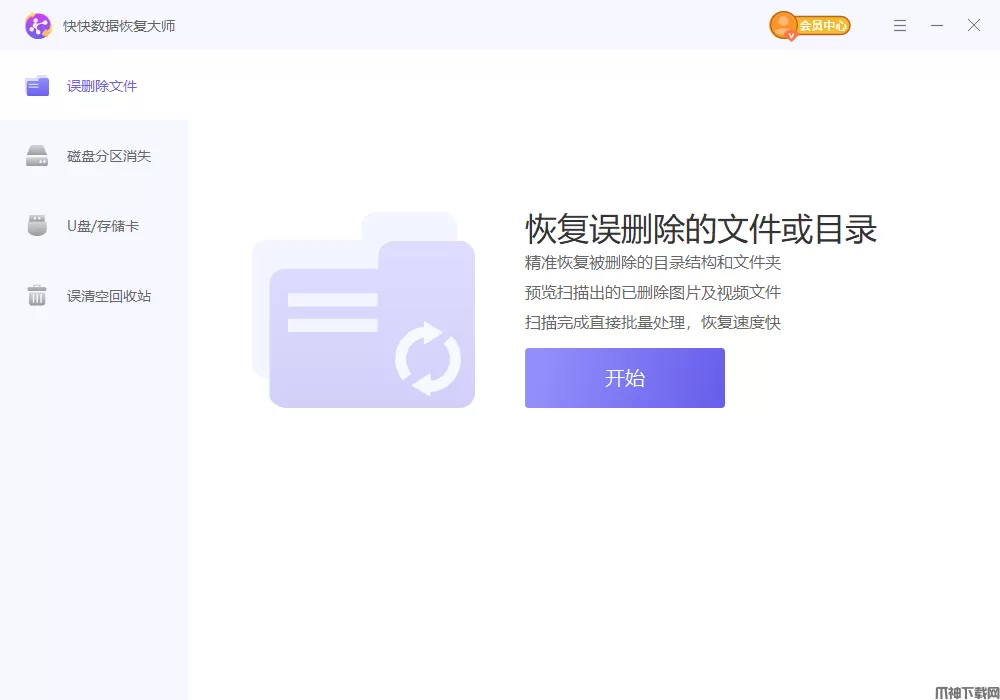Close the 快快数据恢复大师 window

tap(974, 26)
